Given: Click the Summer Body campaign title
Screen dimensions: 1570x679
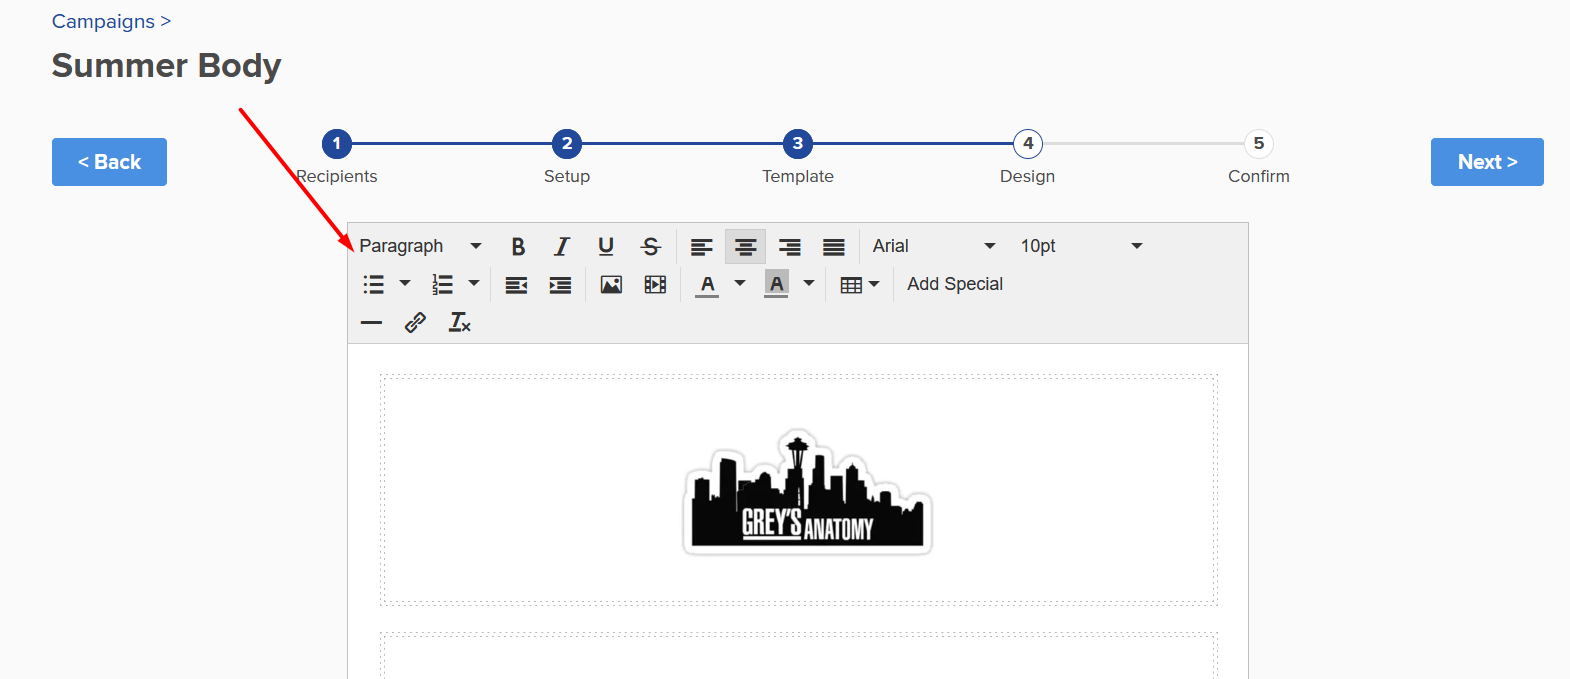Looking at the screenshot, I should (166, 66).
